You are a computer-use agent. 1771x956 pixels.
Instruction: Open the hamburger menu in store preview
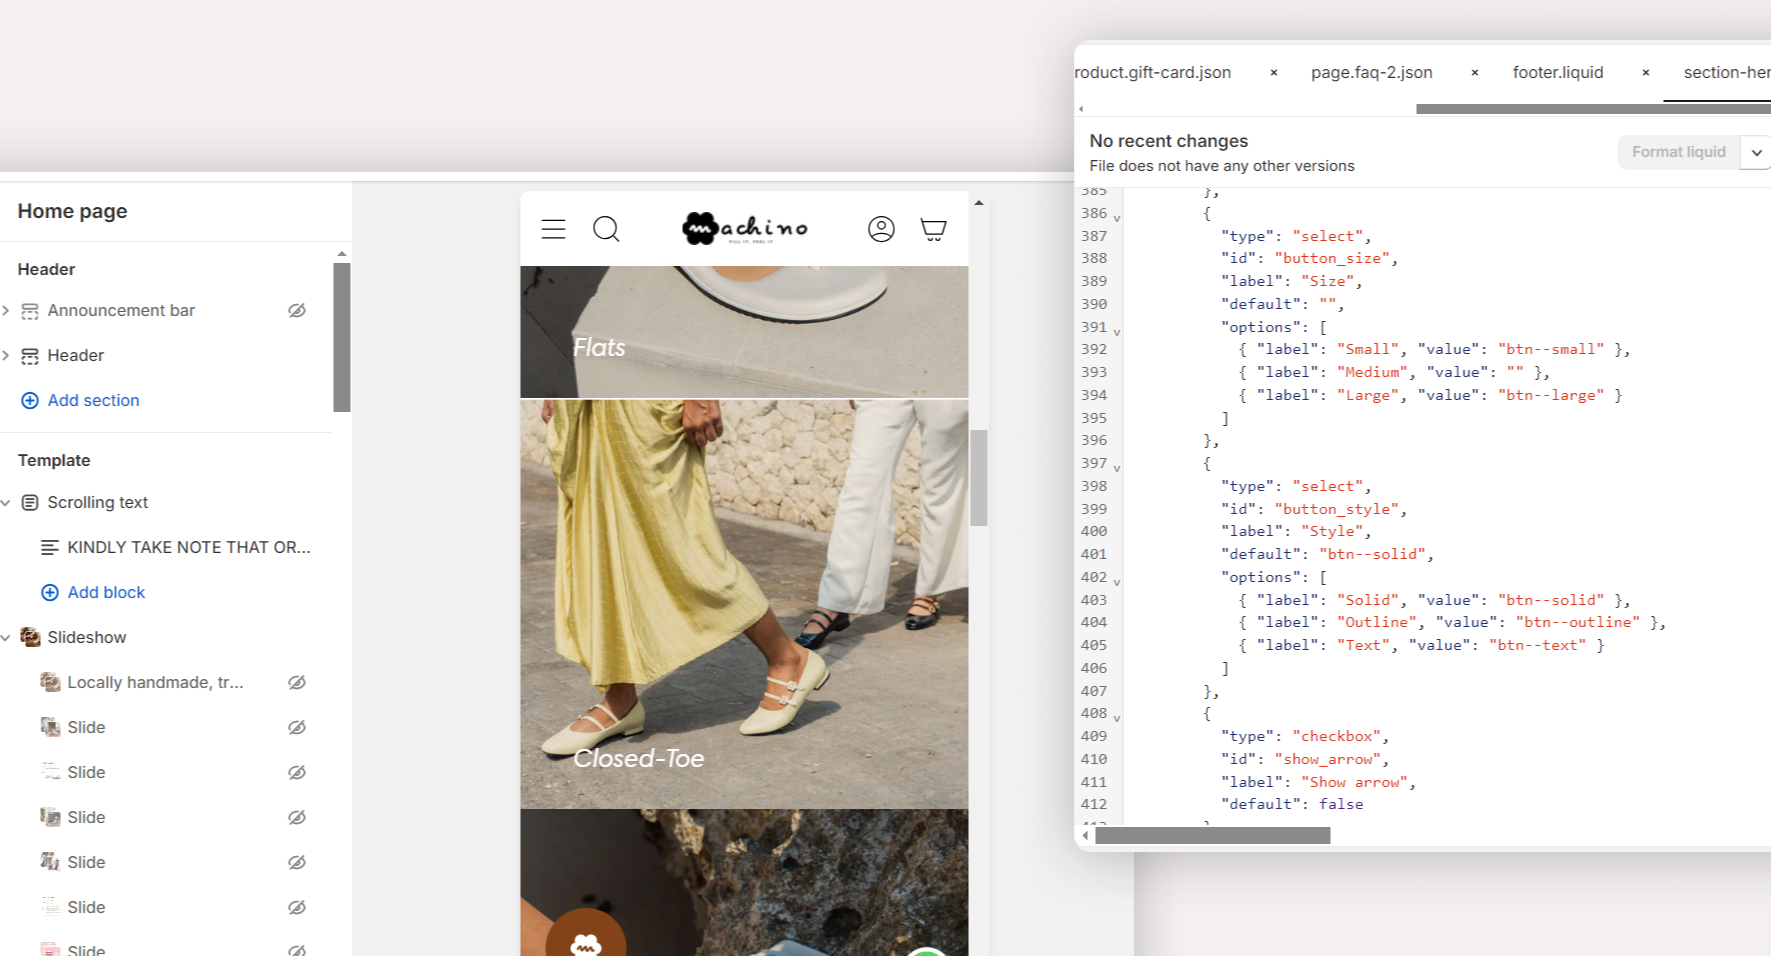(x=553, y=229)
